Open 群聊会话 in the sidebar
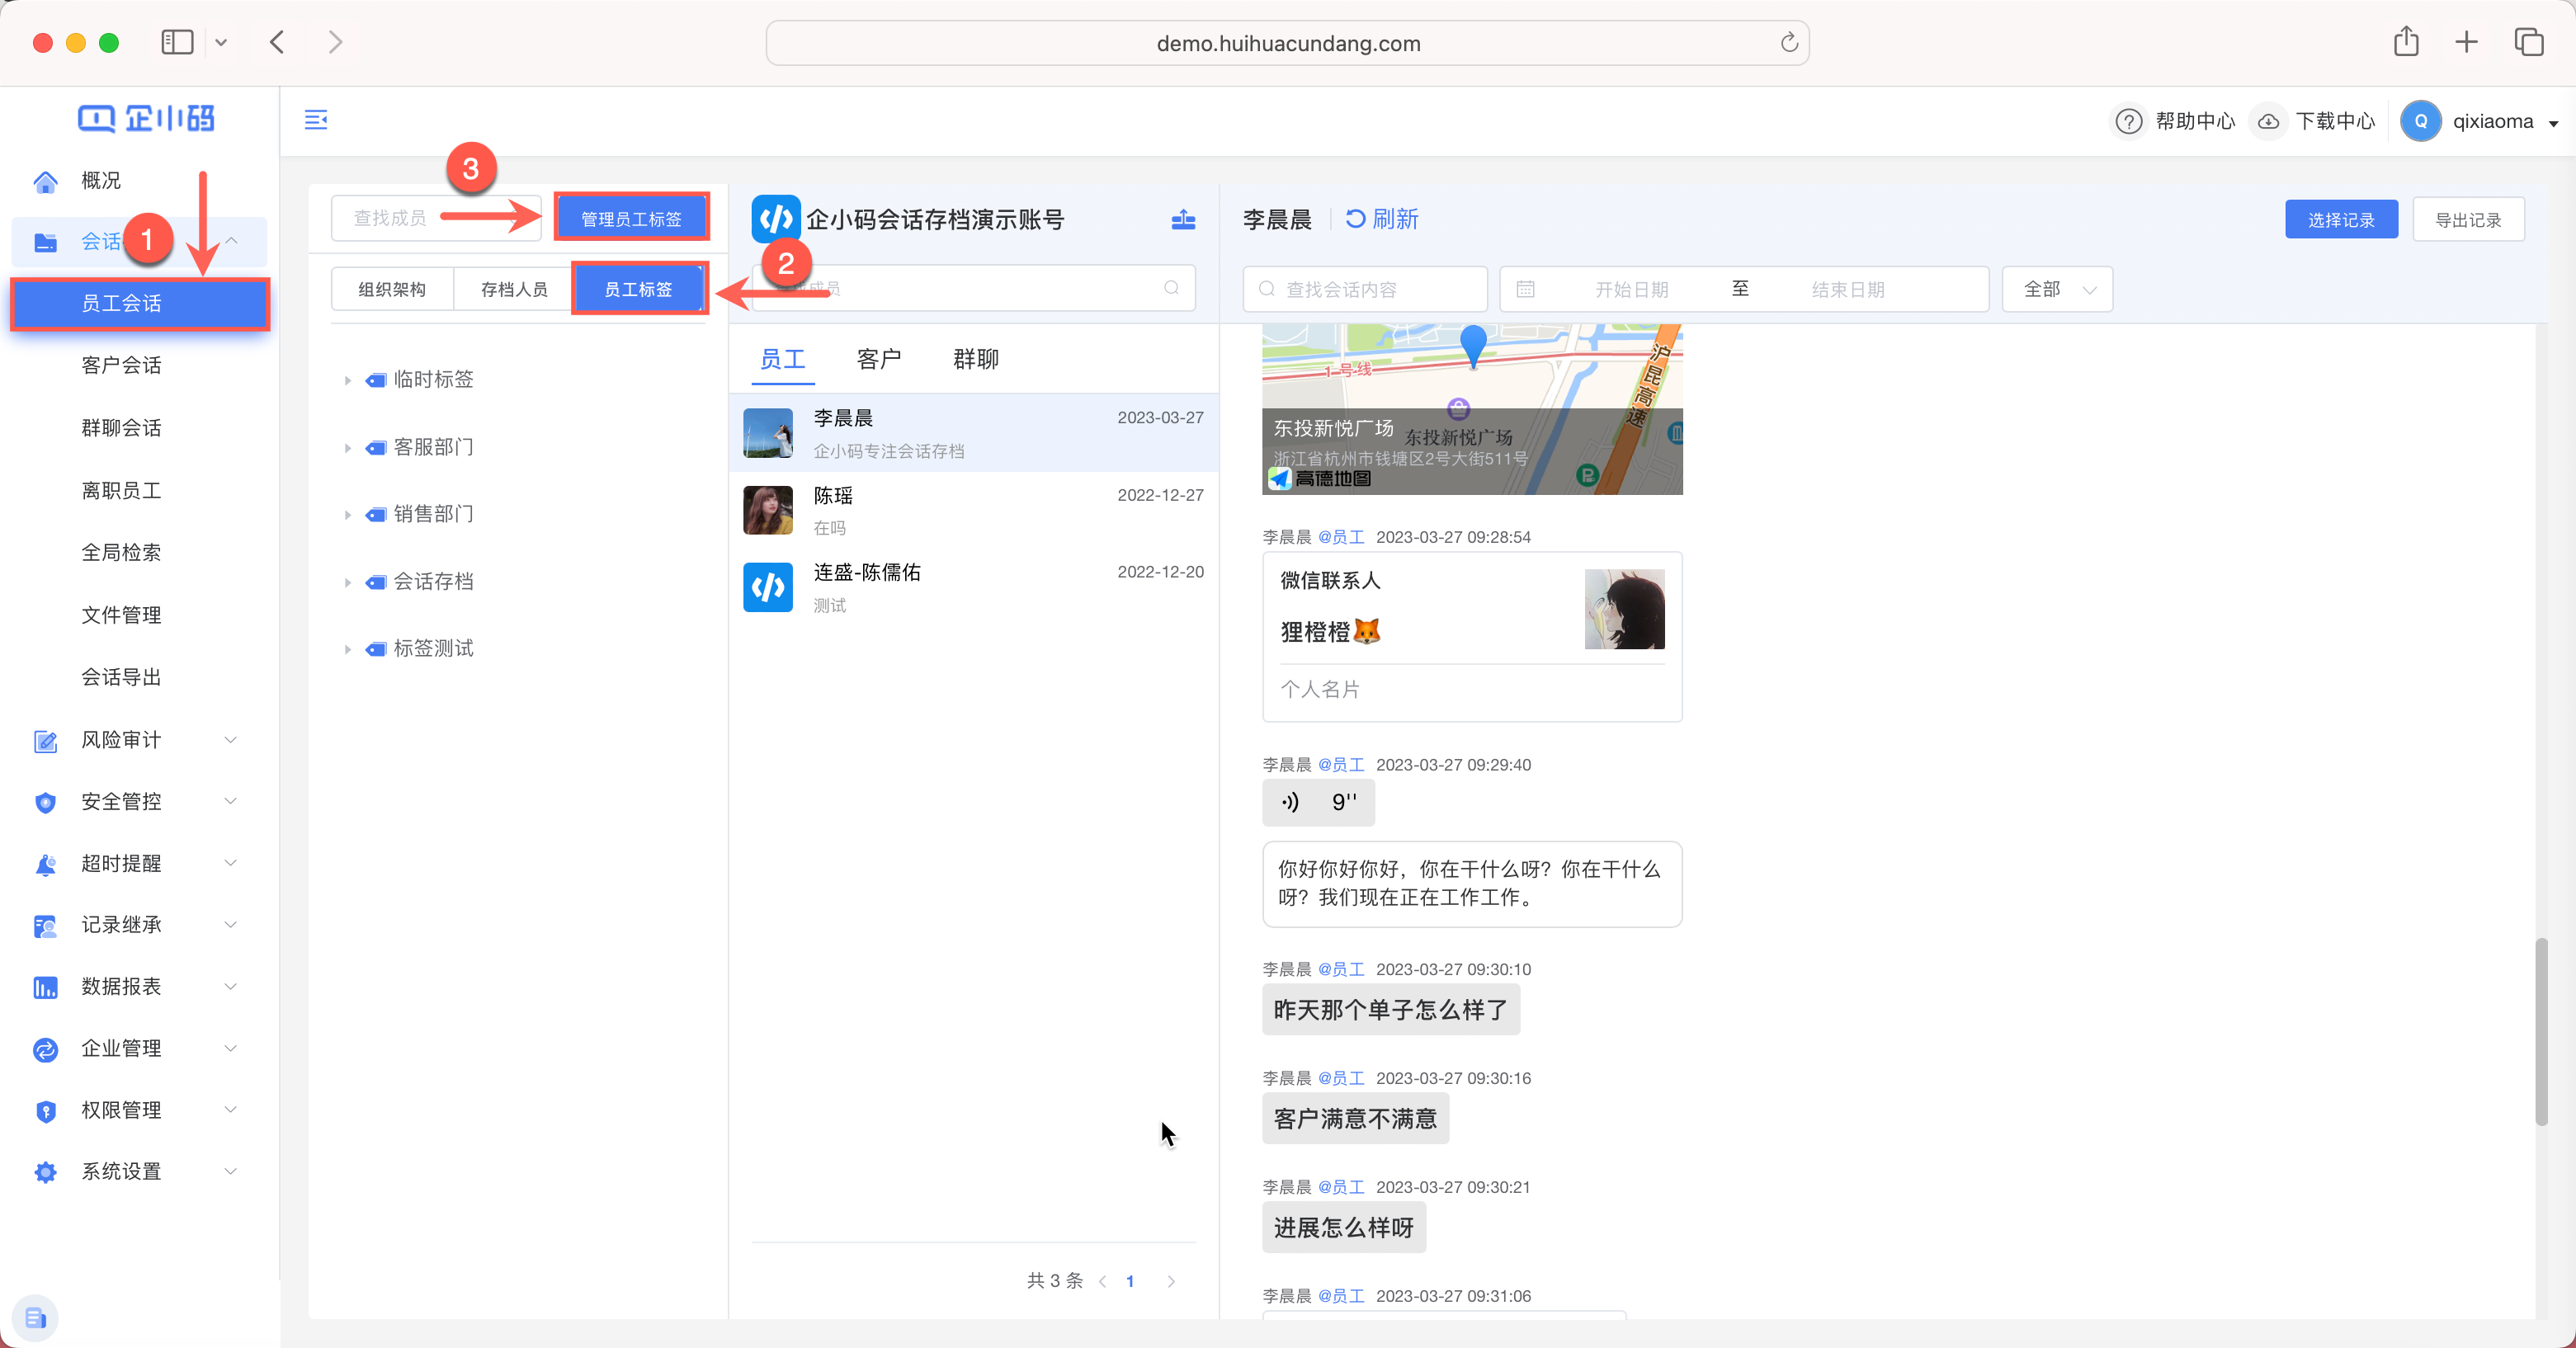The width and height of the screenshot is (2576, 1348). coord(121,428)
